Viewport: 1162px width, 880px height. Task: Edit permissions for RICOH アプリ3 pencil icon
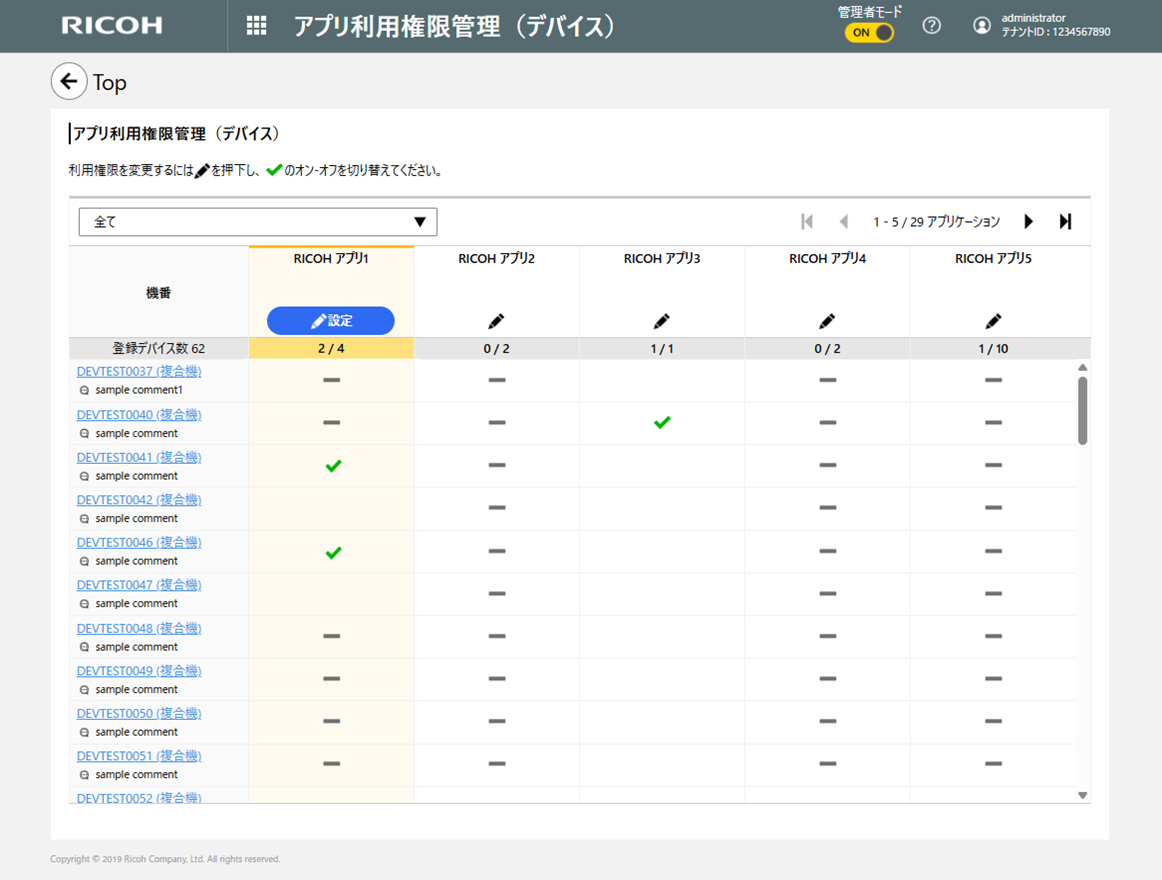pyautogui.click(x=661, y=321)
